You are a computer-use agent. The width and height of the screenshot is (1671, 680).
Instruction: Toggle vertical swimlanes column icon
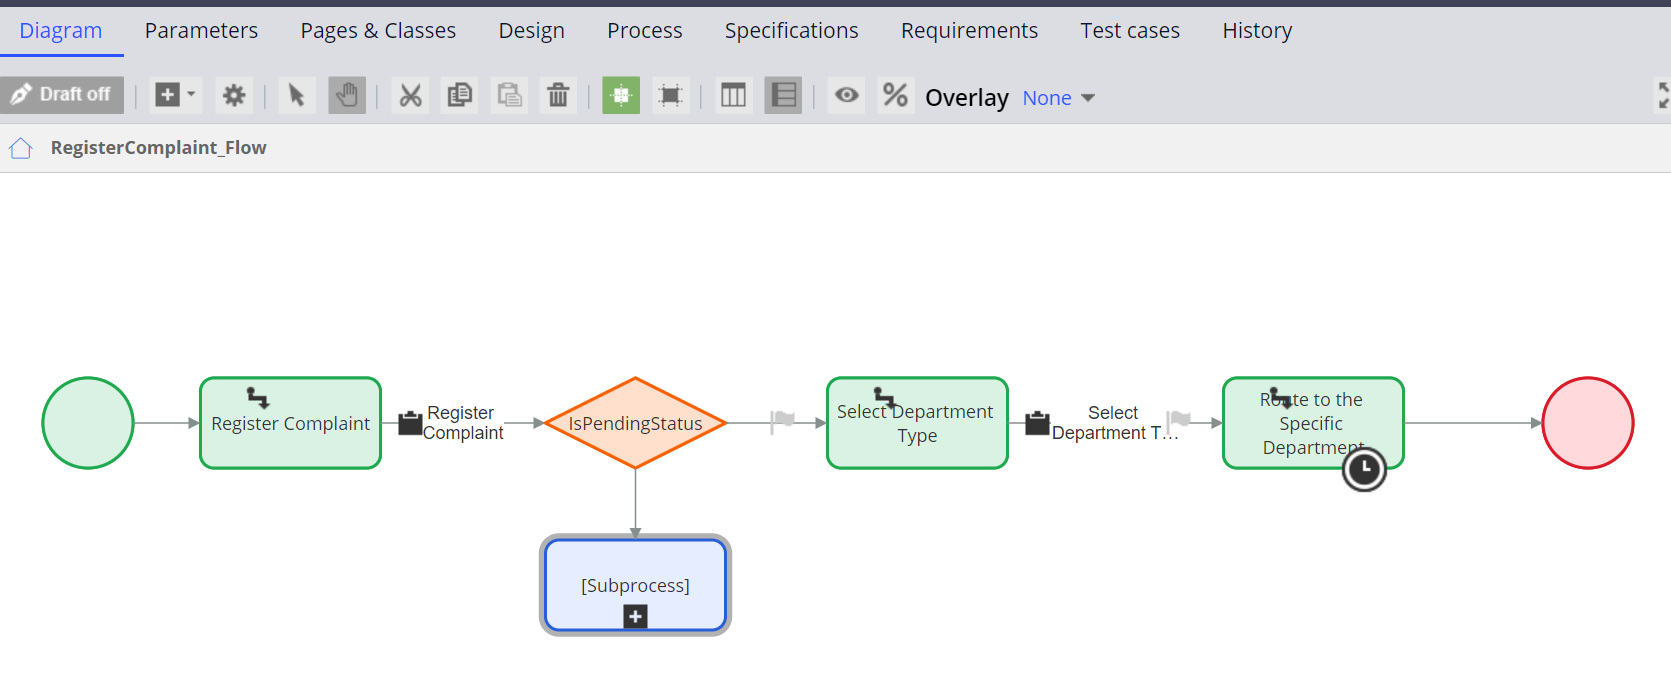pos(733,95)
